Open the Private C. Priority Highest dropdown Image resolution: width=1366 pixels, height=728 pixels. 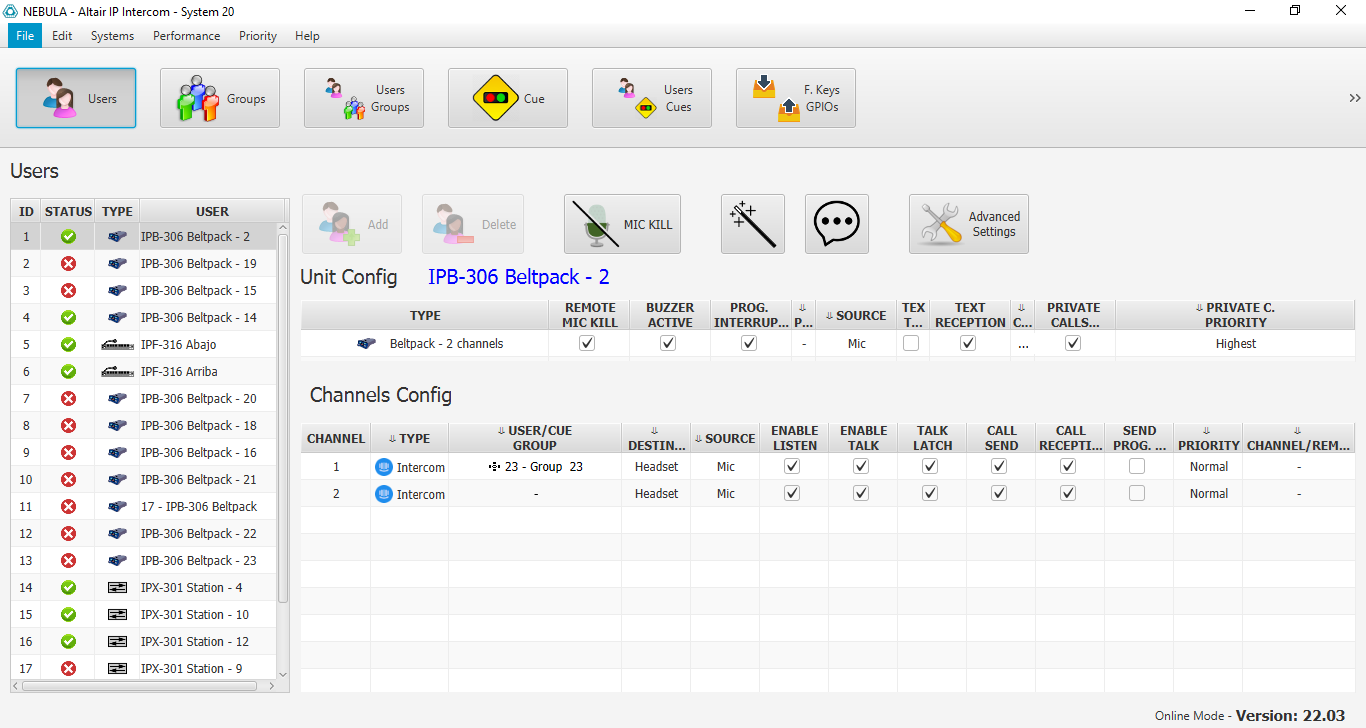coord(1235,344)
